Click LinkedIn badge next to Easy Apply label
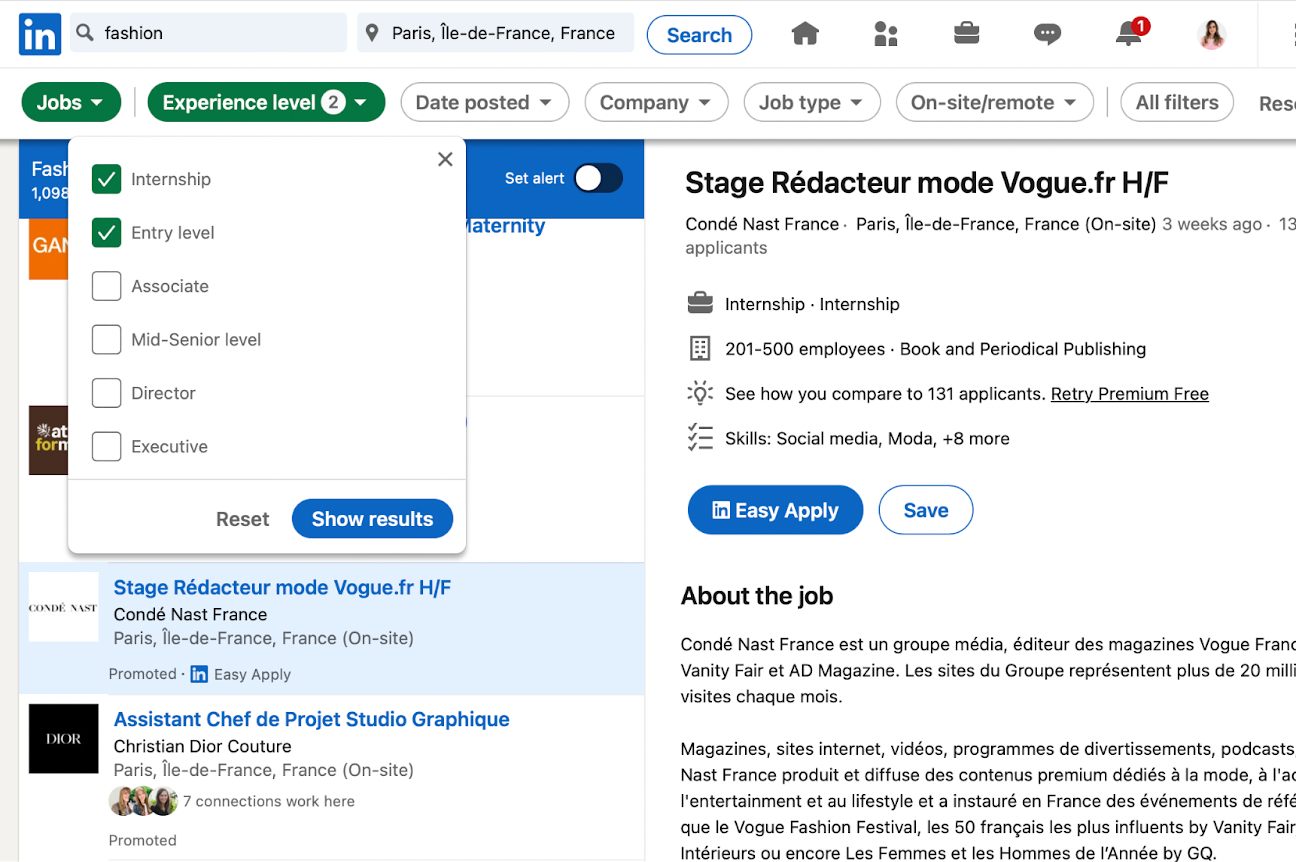 tap(199, 674)
